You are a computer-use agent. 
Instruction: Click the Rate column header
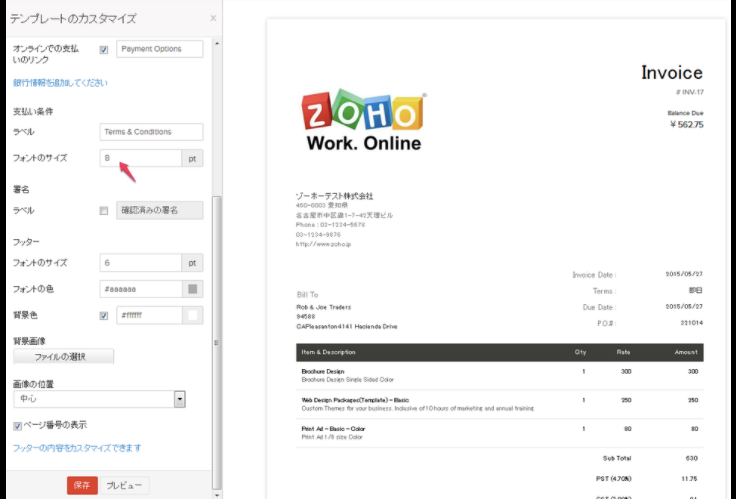(x=623, y=352)
